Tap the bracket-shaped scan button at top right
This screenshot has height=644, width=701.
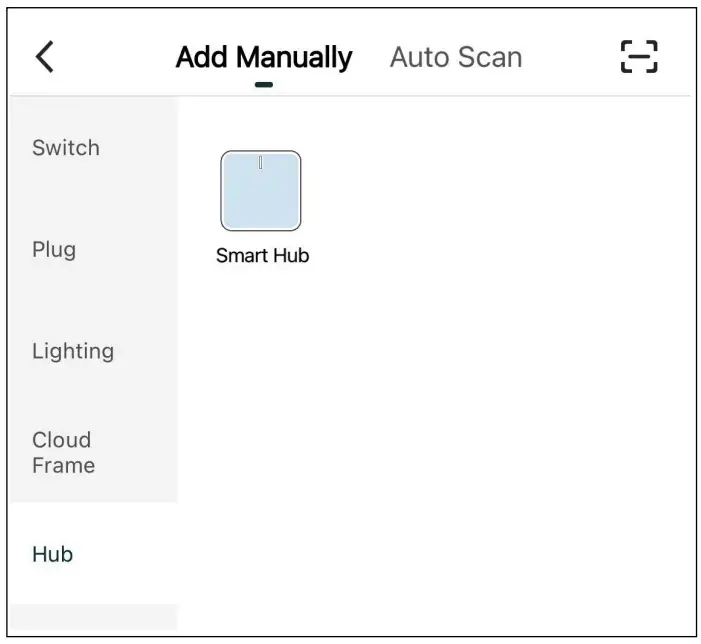coord(639,57)
